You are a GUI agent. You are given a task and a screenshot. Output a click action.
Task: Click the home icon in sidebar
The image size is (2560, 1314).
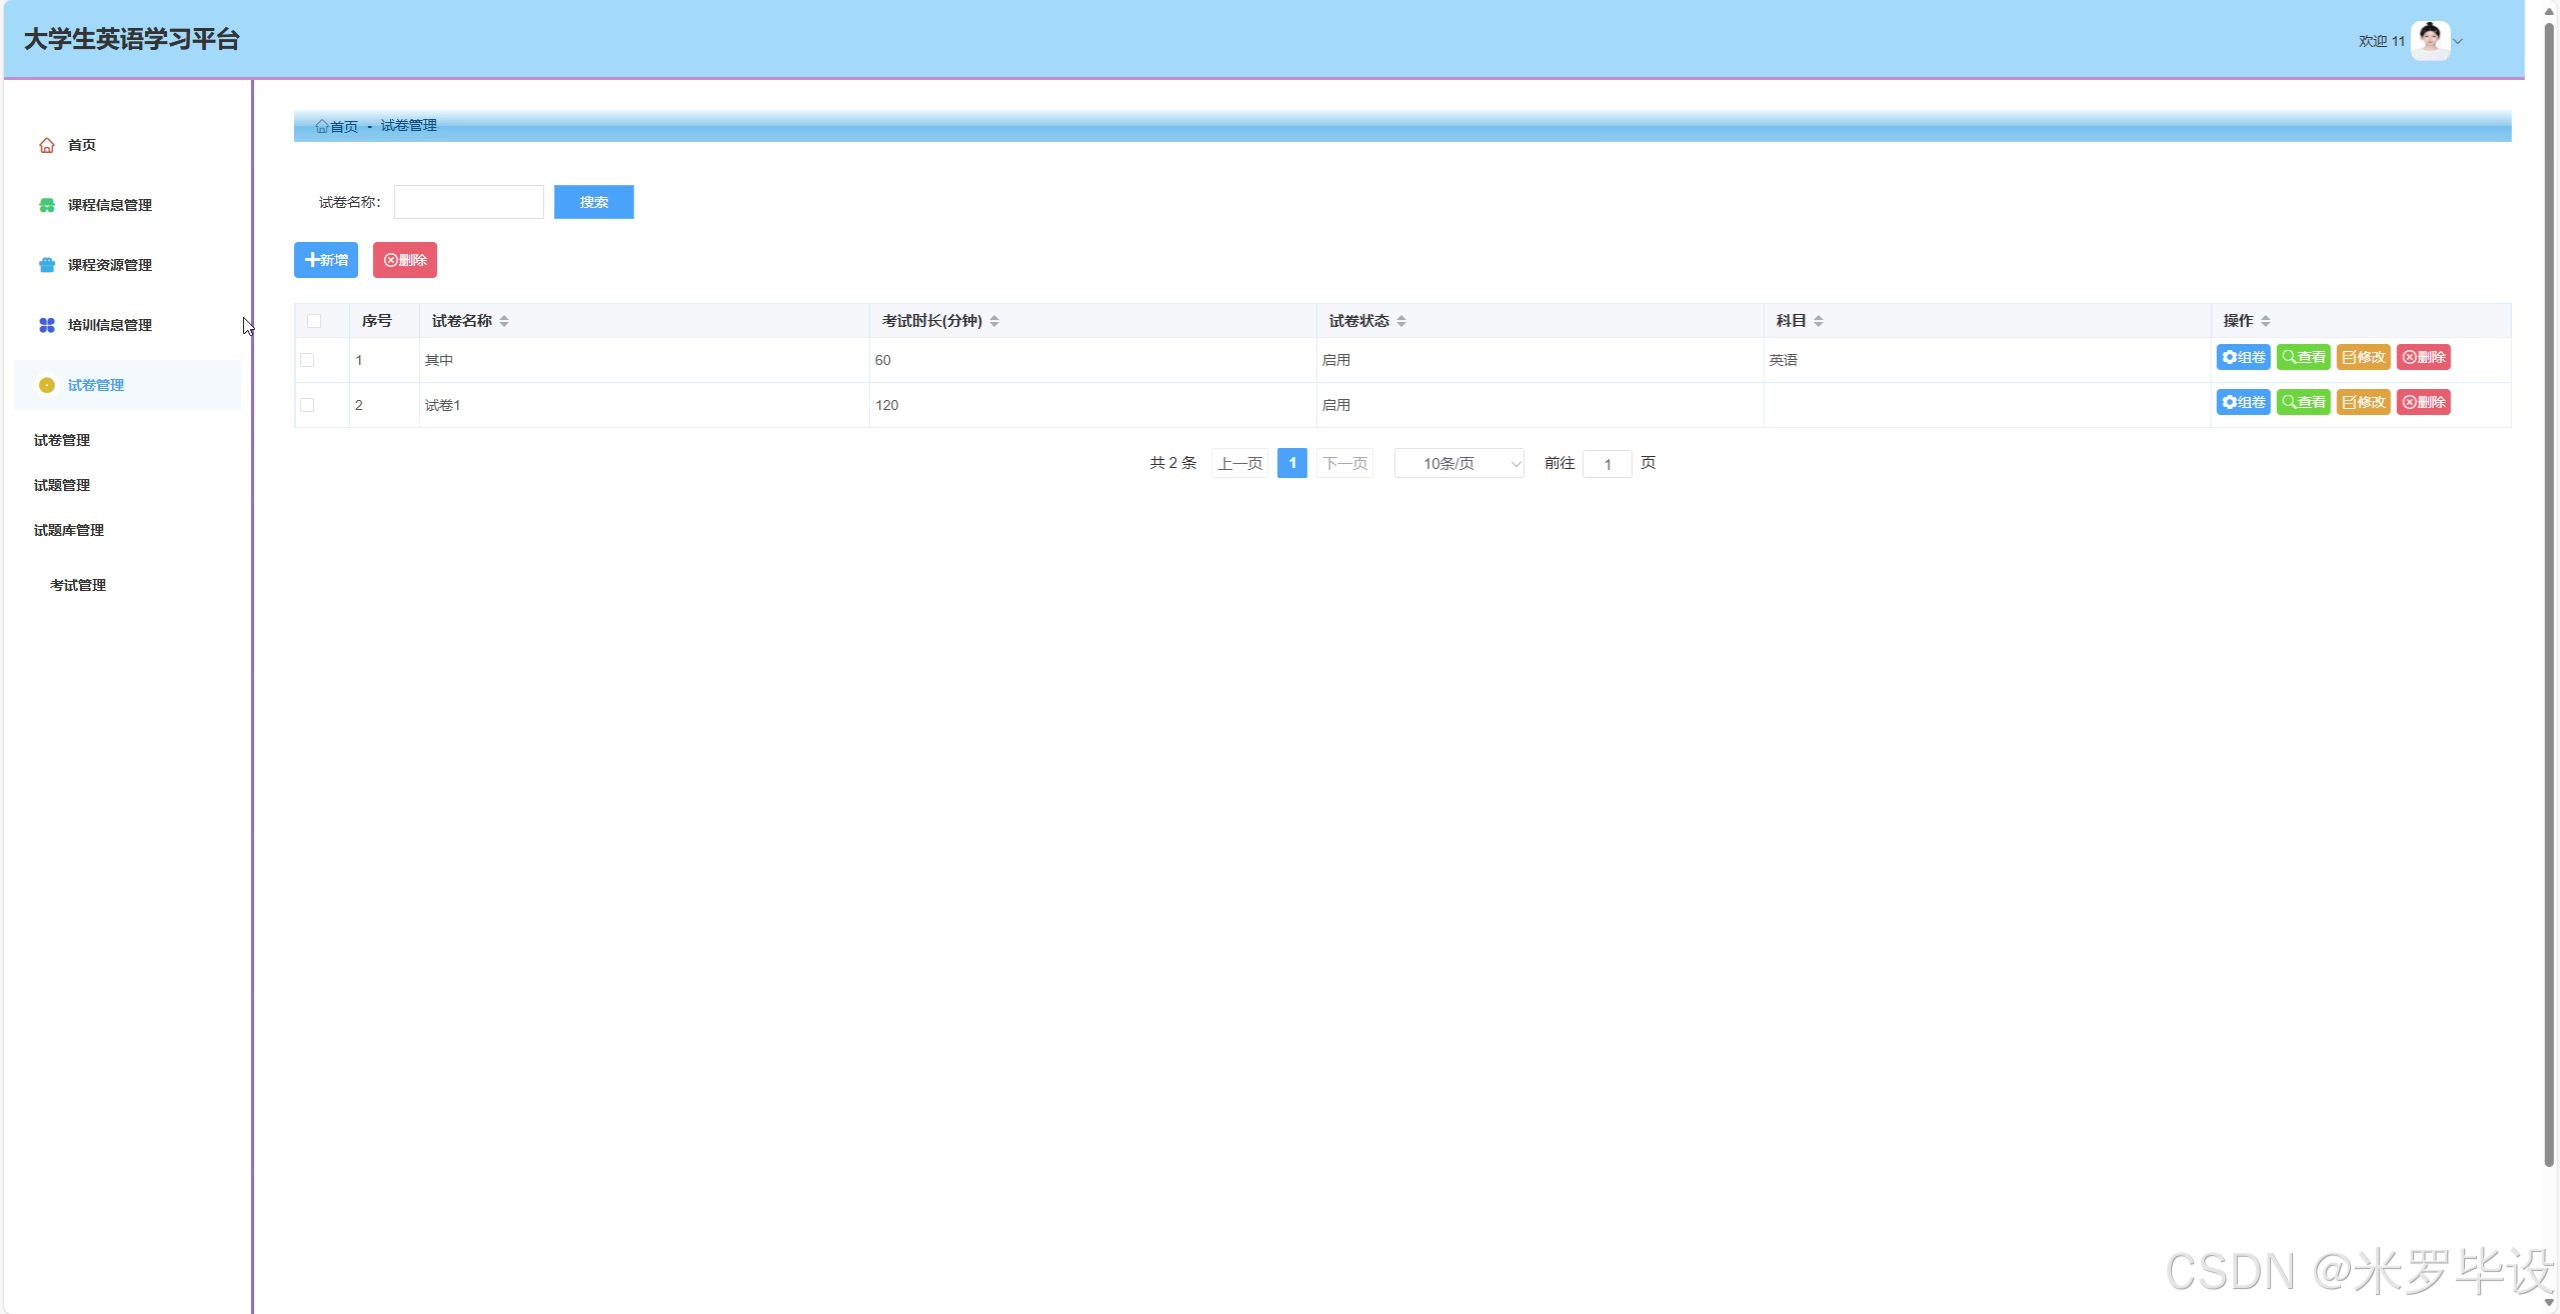[47, 145]
